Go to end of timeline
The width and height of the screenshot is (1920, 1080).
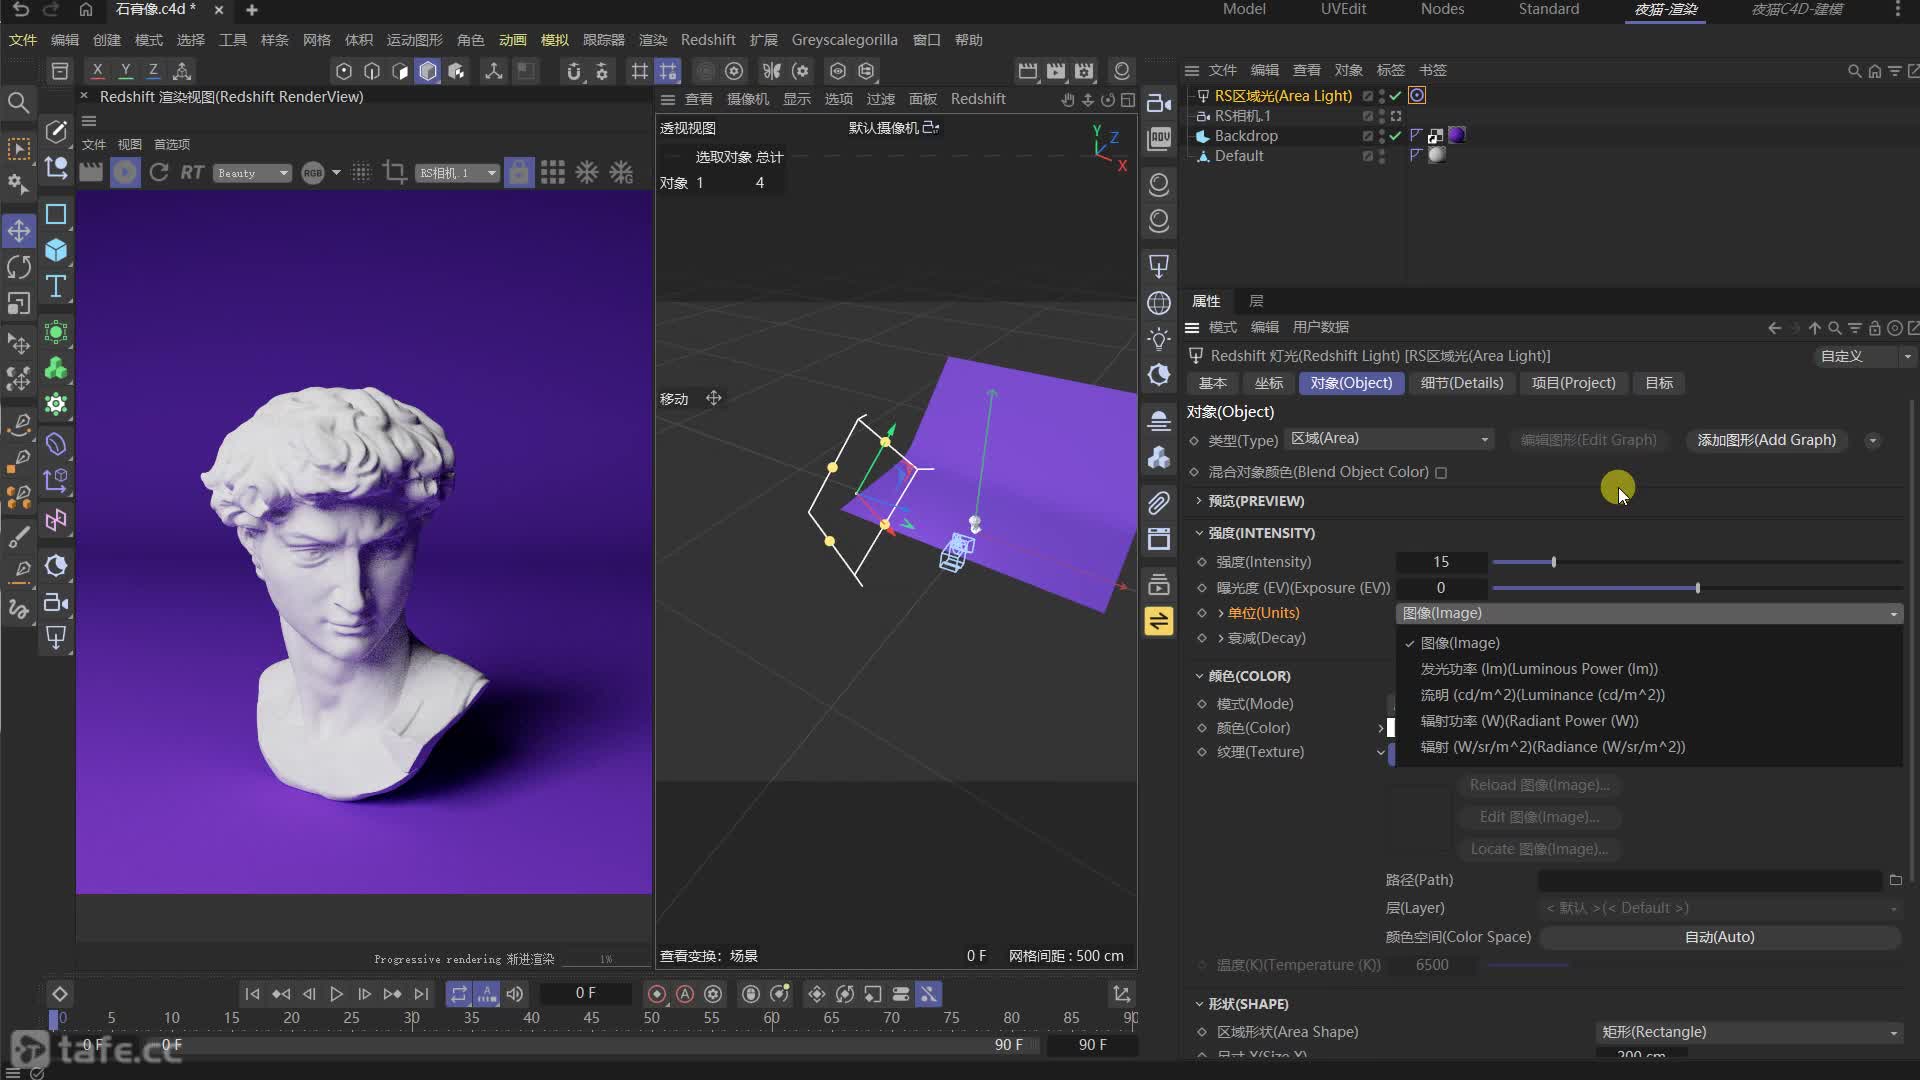click(421, 994)
